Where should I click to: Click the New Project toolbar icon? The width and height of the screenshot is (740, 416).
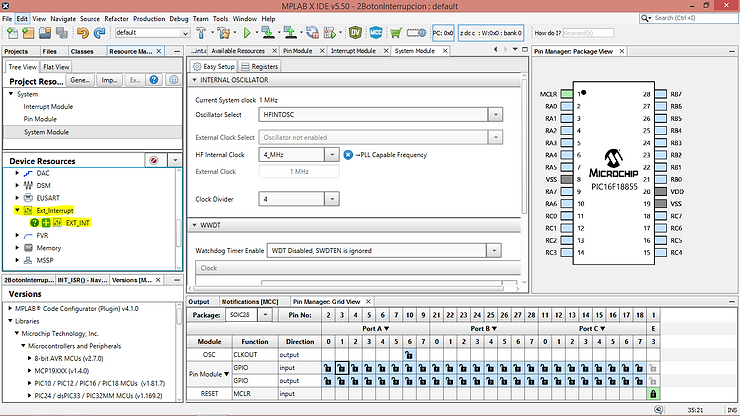[28, 33]
